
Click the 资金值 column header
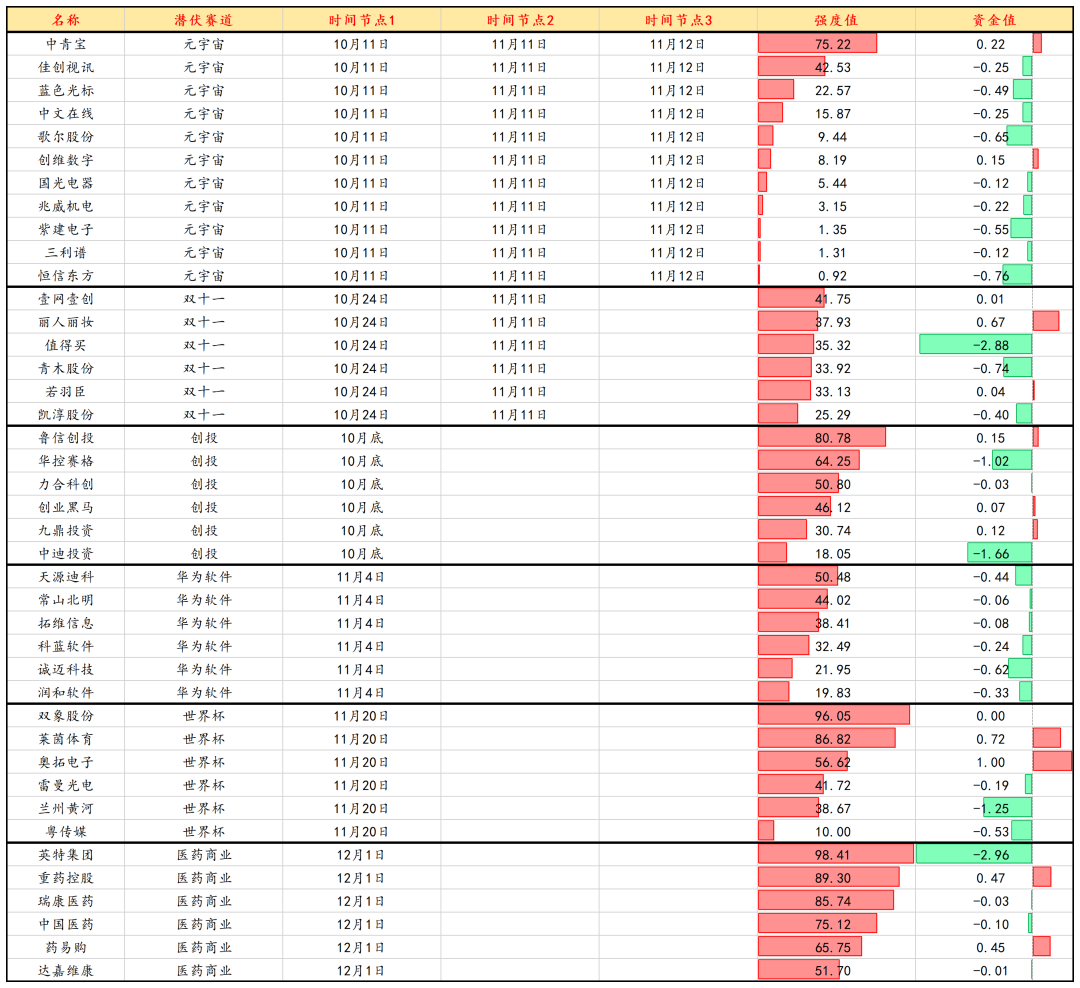point(994,20)
